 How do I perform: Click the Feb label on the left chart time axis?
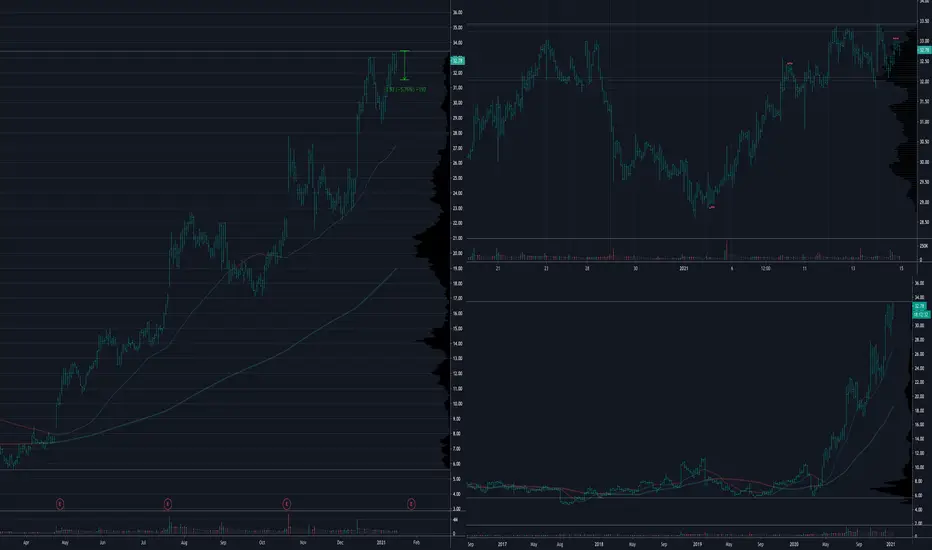(x=417, y=543)
